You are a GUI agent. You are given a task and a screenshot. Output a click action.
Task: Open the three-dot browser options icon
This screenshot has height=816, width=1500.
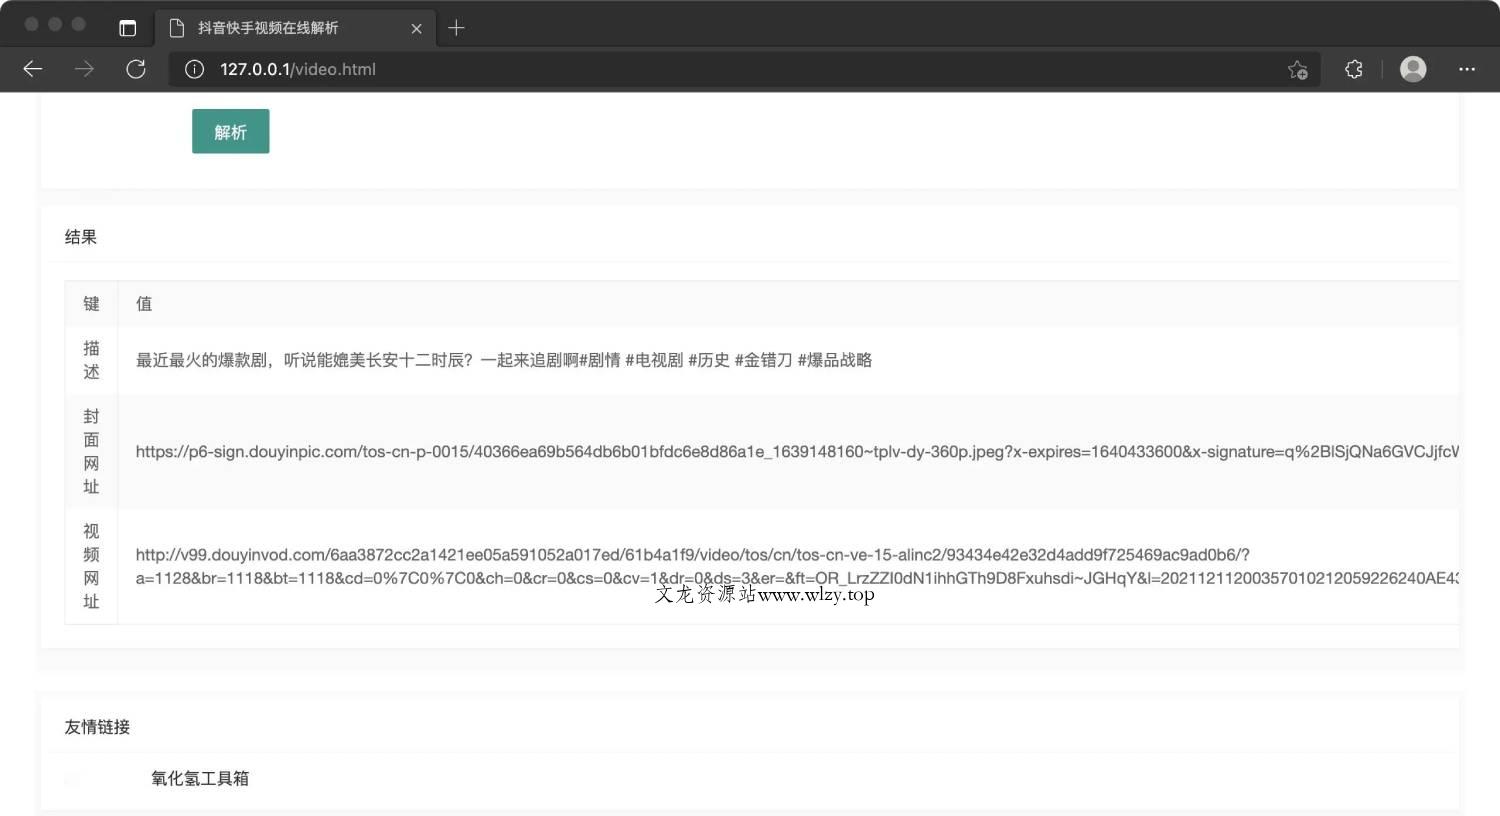[x=1467, y=69]
